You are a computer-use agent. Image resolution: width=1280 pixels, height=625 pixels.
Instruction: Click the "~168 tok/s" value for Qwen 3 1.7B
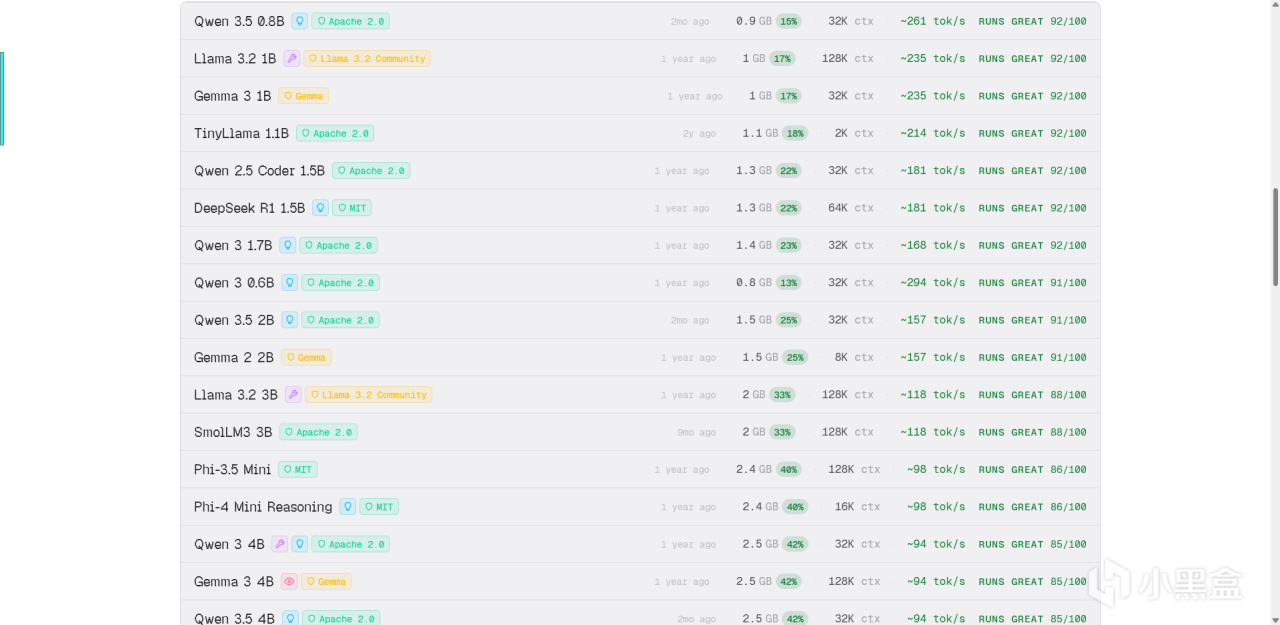coord(932,245)
